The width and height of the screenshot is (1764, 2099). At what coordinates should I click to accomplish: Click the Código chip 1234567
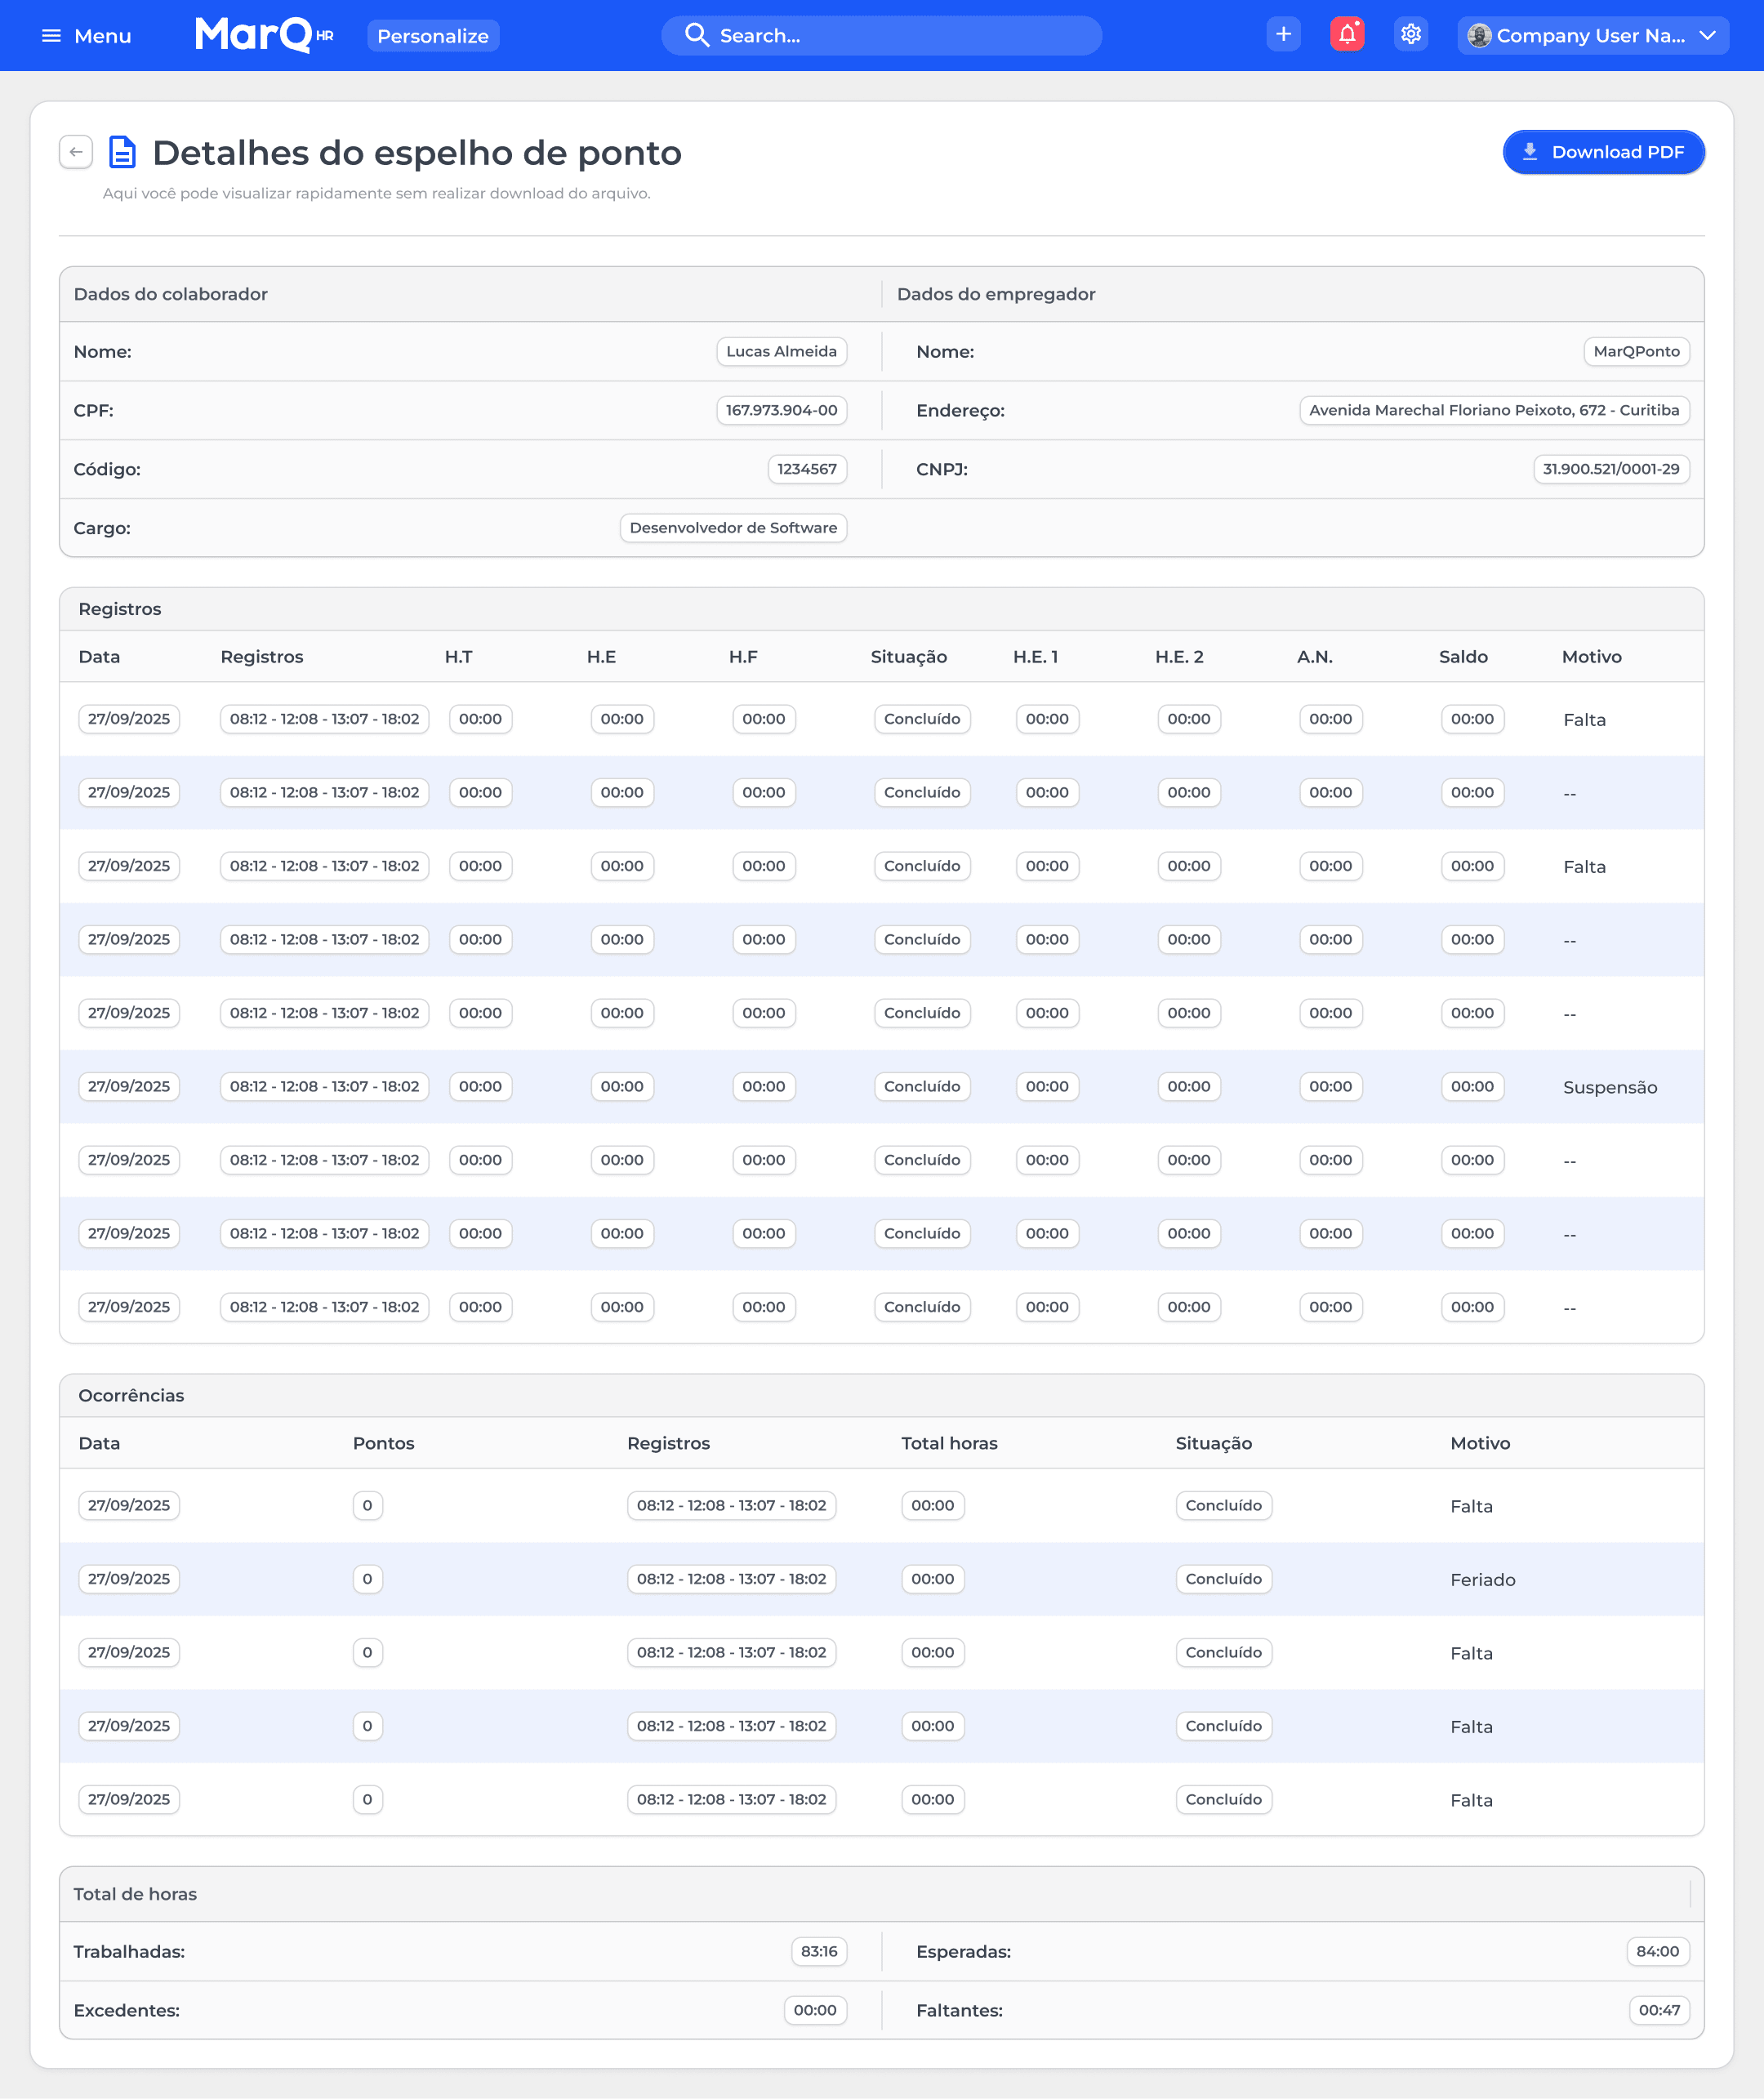click(807, 468)
